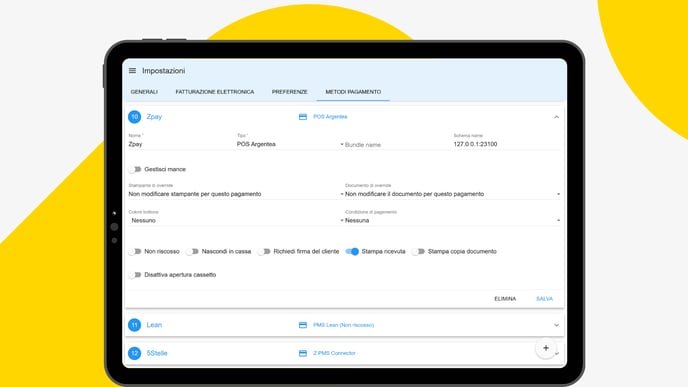Switch to the Fatturazione Elettronica tab
Image resolution: width=688 pixels, height=387 pixels.
tap(215, 92)
